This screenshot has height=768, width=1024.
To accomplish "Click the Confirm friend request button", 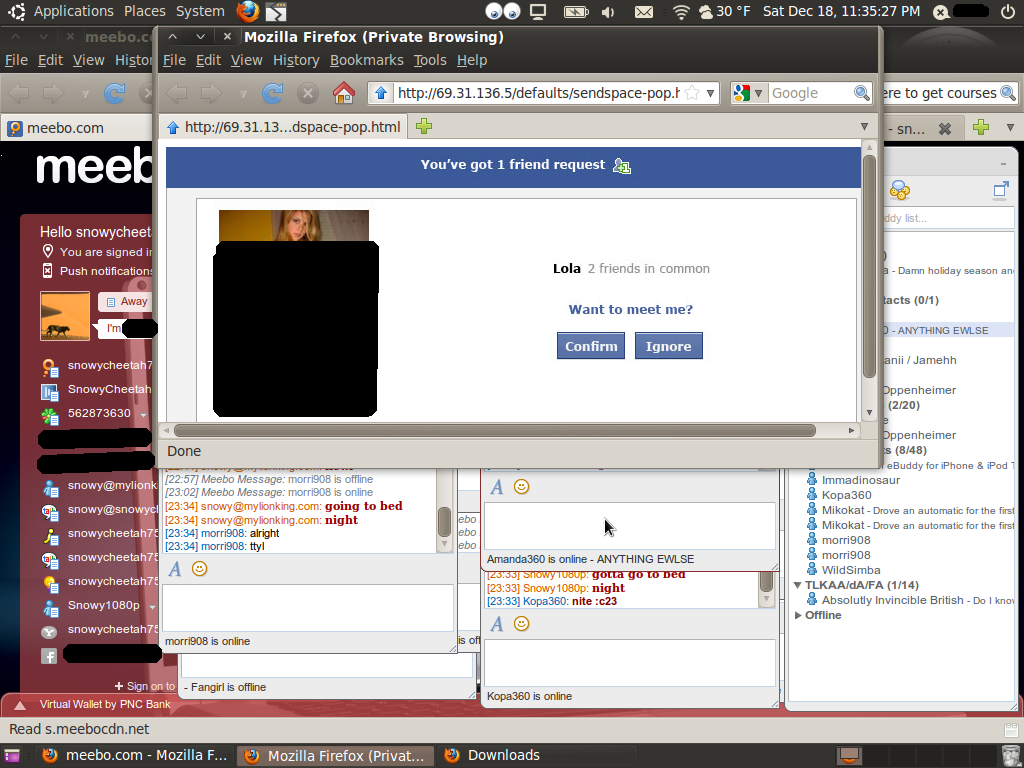I will pos(590,346).
